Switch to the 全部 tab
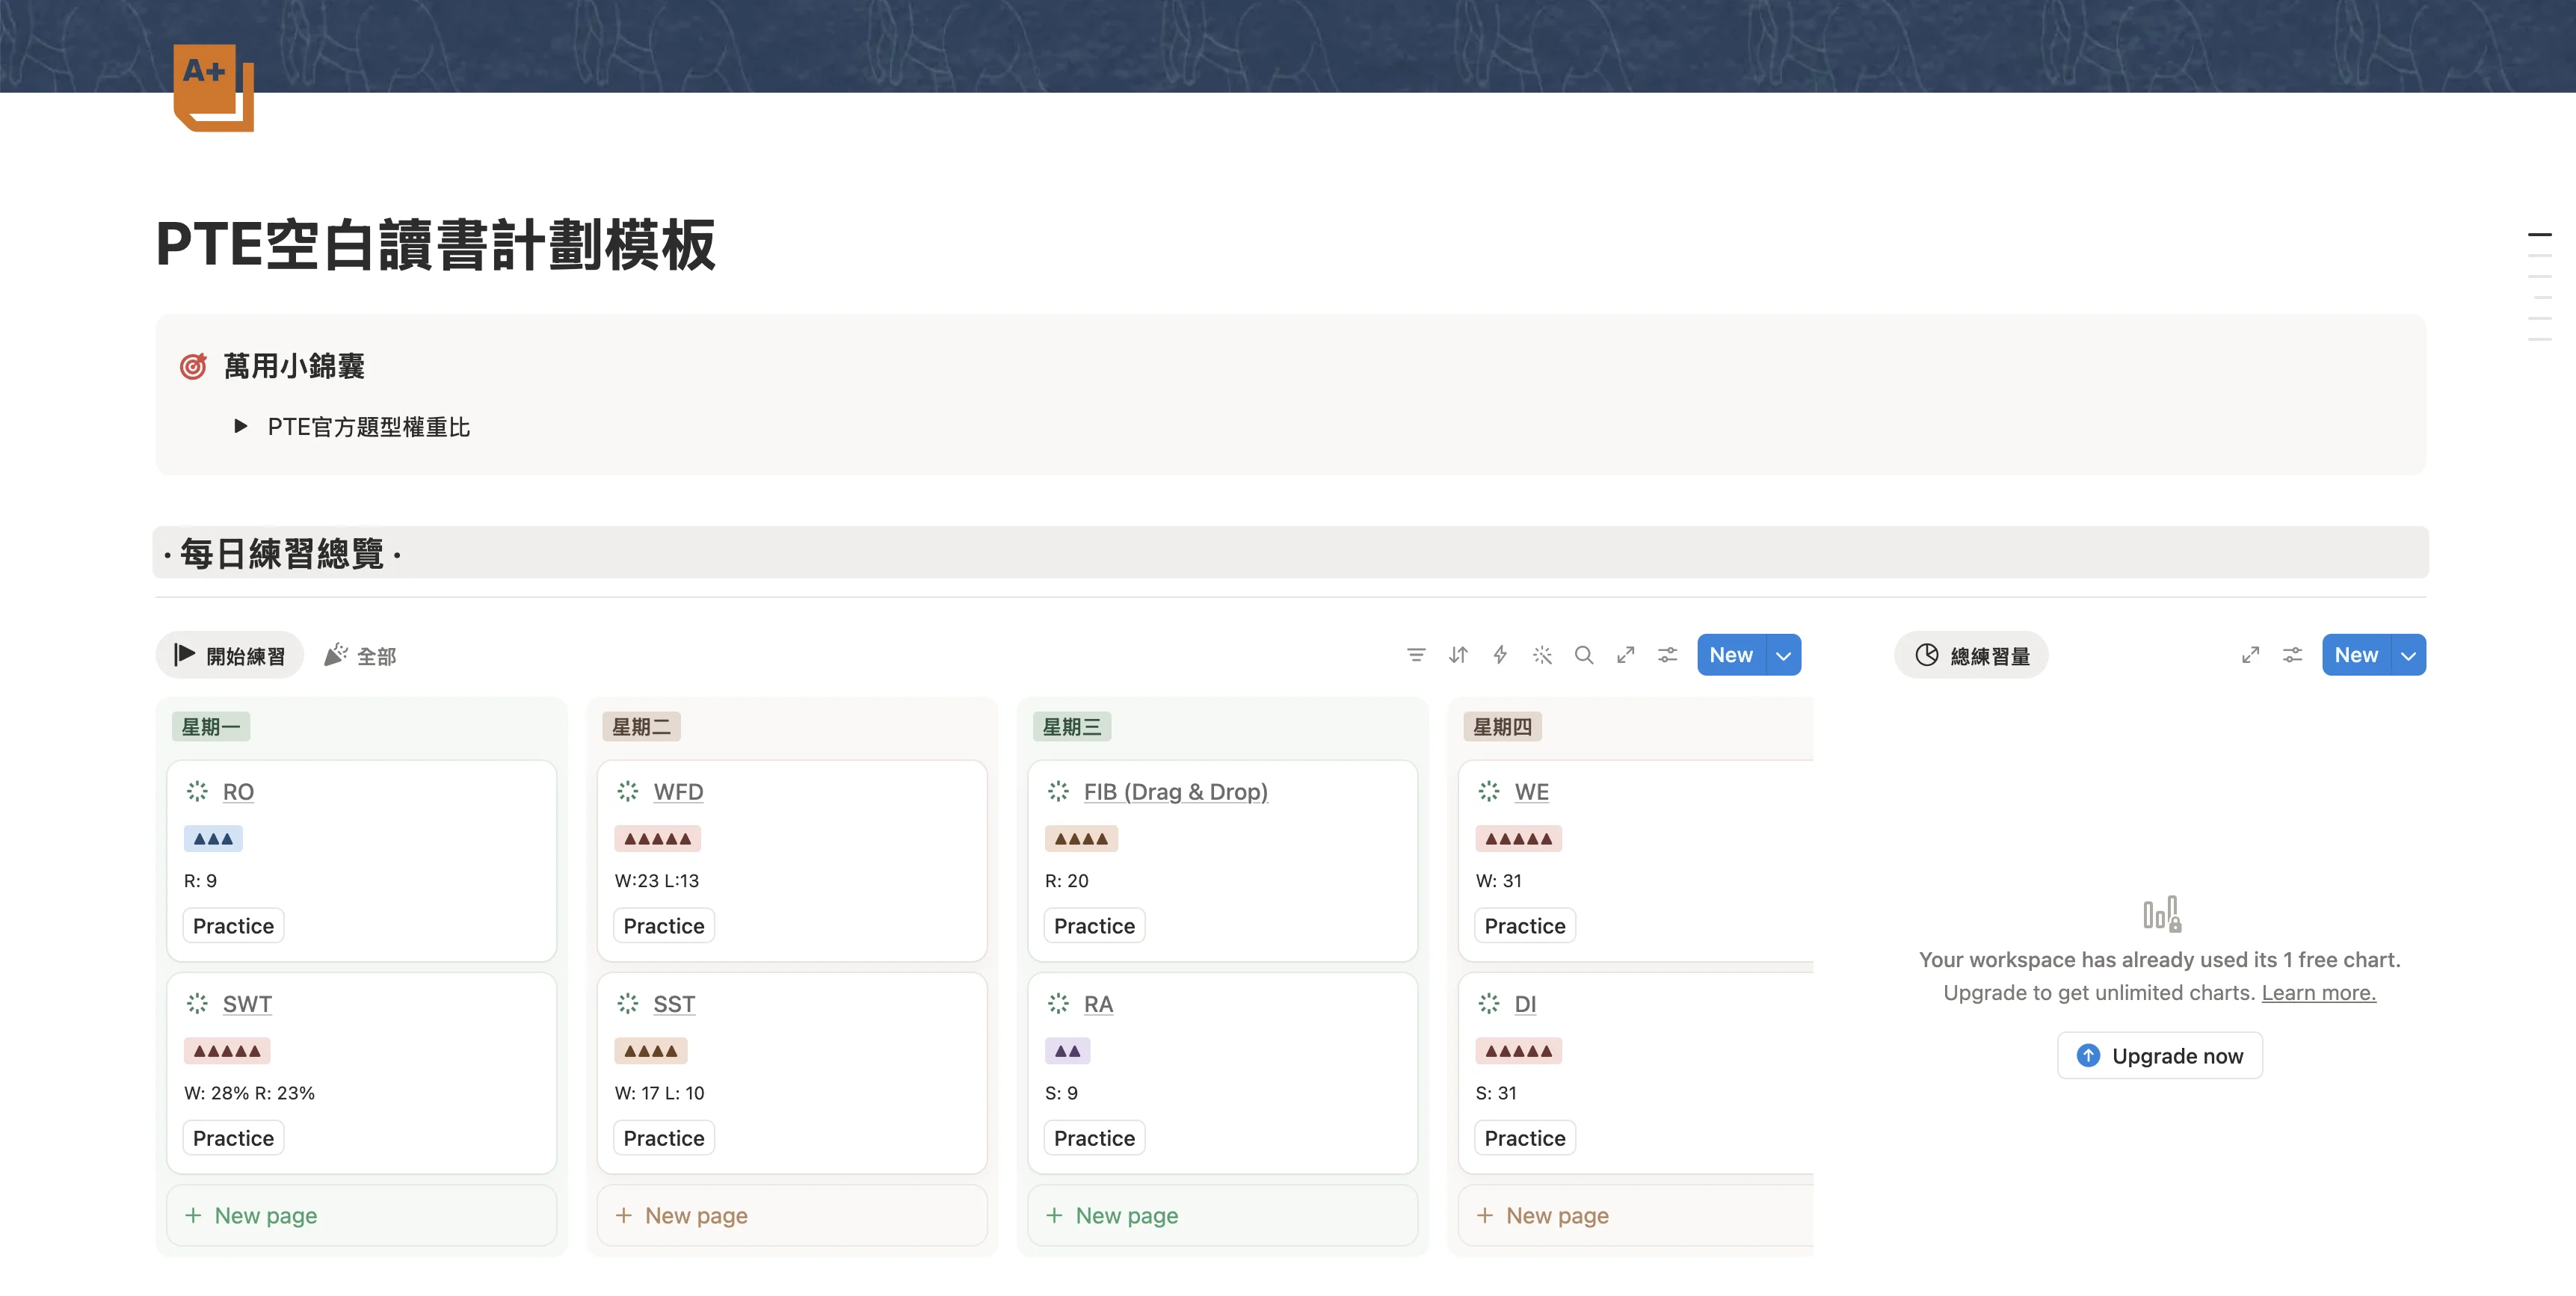This screenshot has width=2576, height=1296. 361,655
